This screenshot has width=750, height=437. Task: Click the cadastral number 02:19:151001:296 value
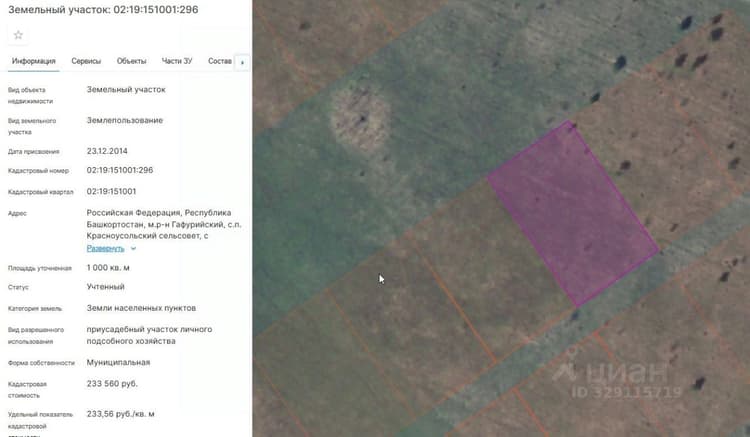click(x=120, y=170)
